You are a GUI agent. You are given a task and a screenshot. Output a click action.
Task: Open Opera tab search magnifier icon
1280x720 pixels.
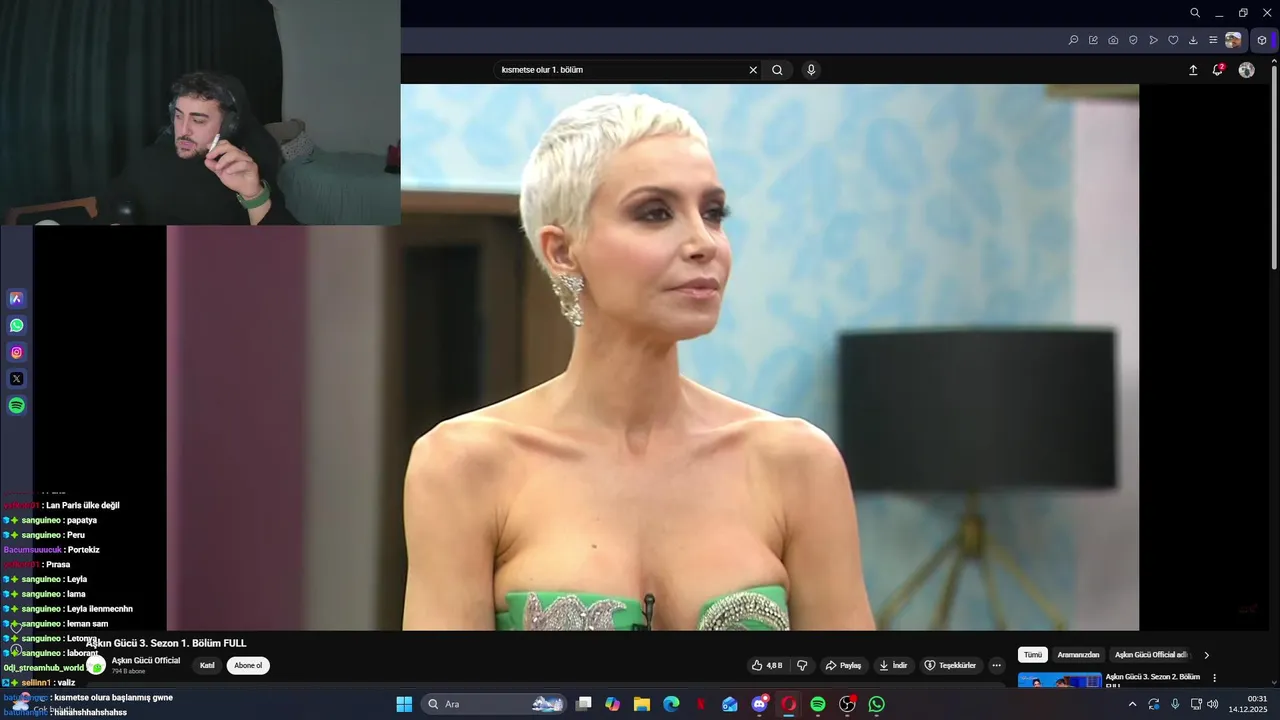1195,13
